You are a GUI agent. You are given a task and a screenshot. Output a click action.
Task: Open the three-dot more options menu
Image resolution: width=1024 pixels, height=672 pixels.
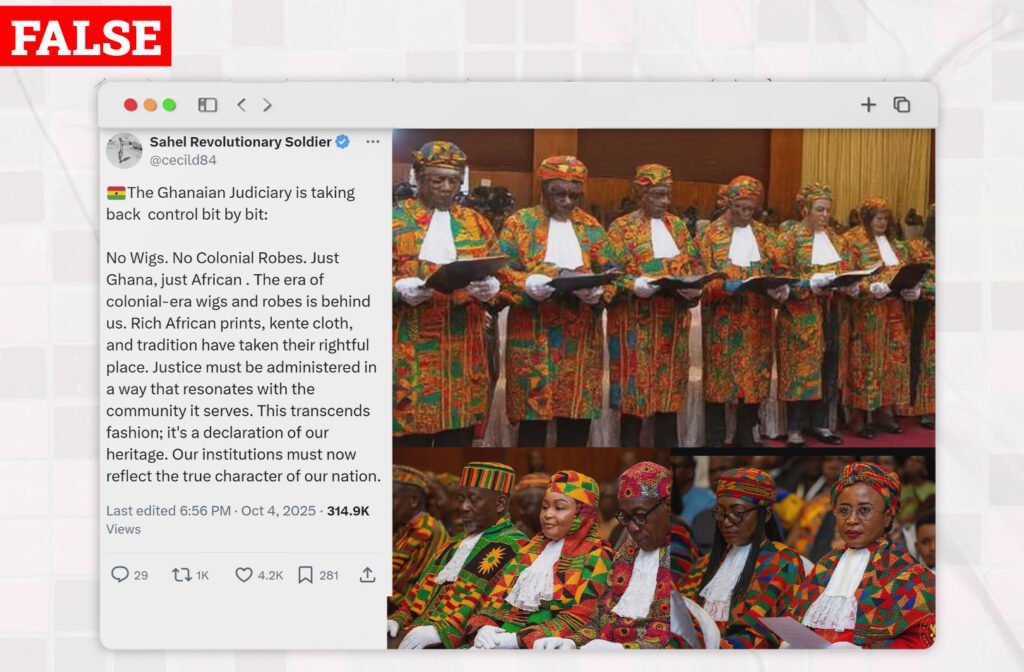coord(373,142)
